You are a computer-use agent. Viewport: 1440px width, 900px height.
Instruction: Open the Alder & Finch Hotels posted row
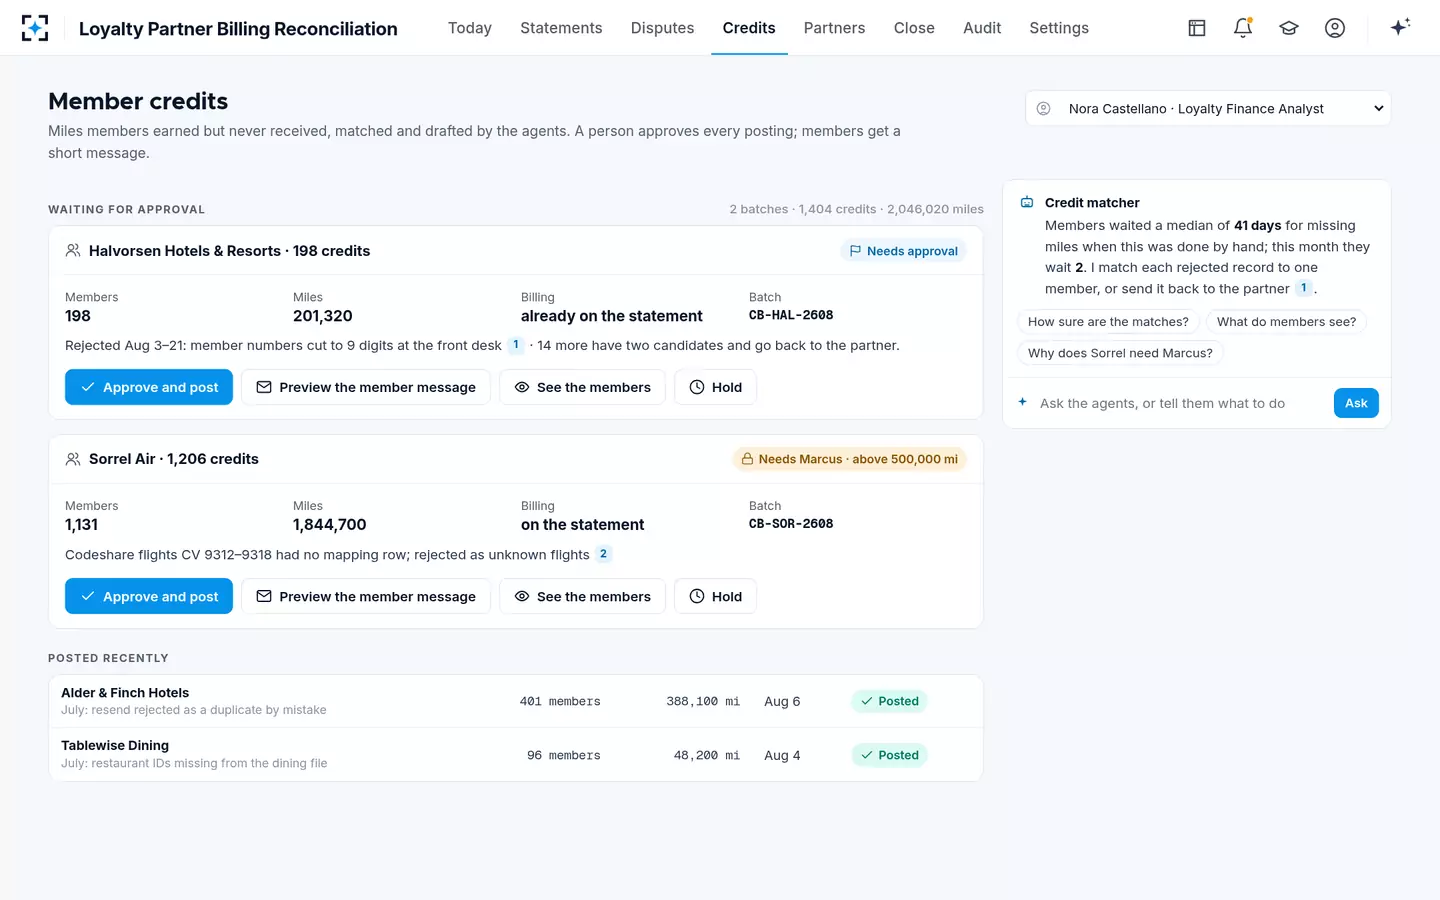(x=516, y=701)
